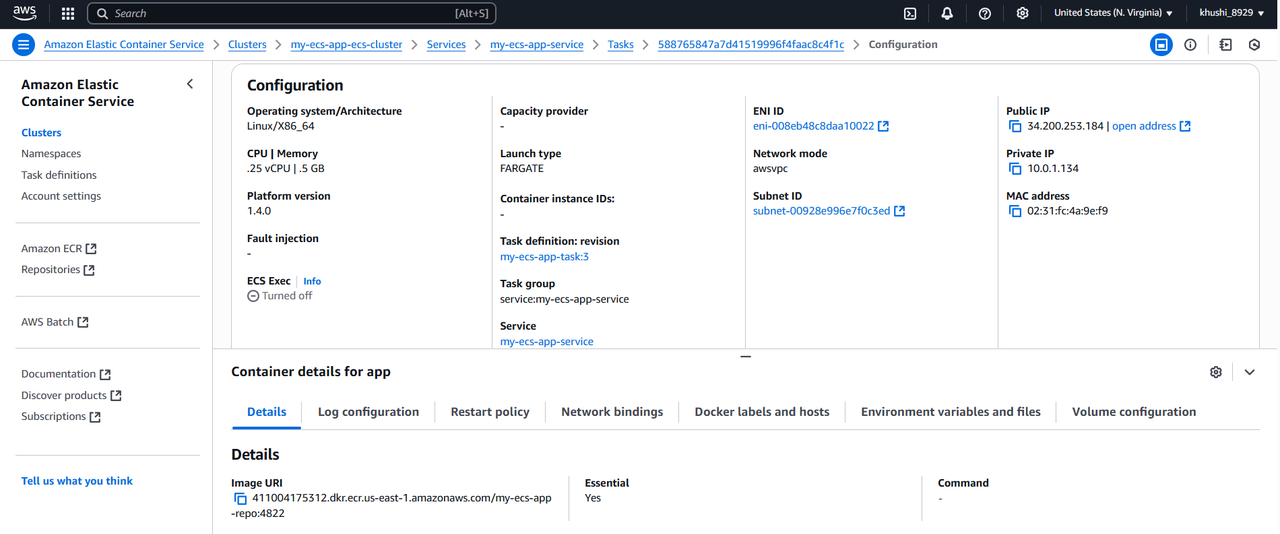Click the sign-in arrow icon beside info icon

click(1225, 45)
